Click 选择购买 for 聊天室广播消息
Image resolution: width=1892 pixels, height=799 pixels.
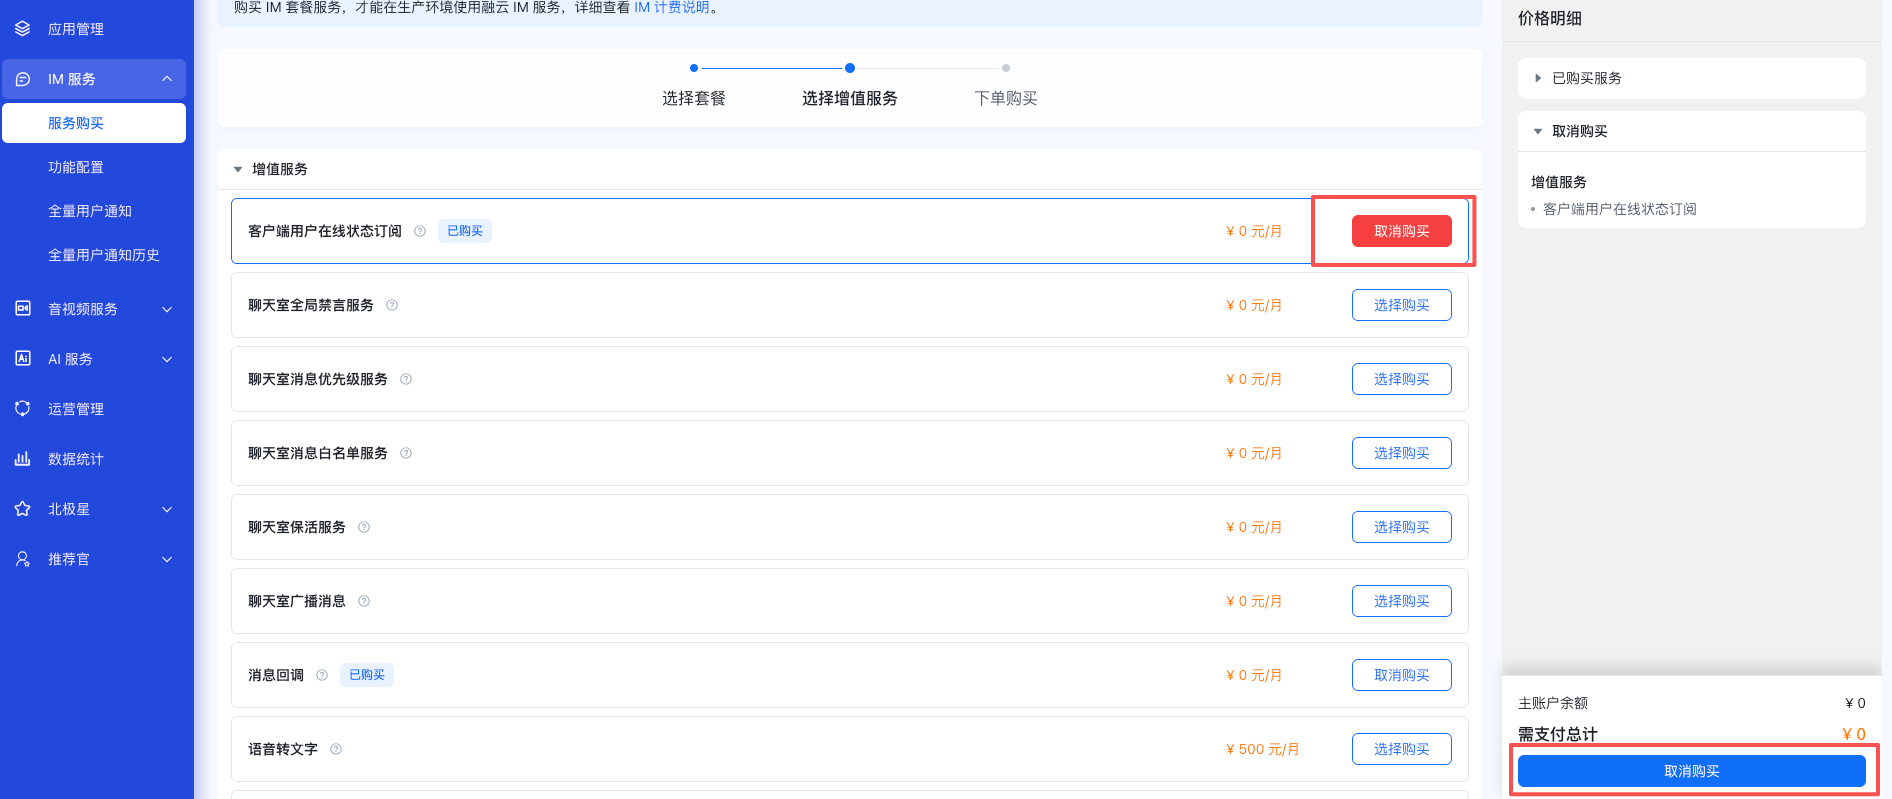pyautogui.click(x=1401, y=601)
